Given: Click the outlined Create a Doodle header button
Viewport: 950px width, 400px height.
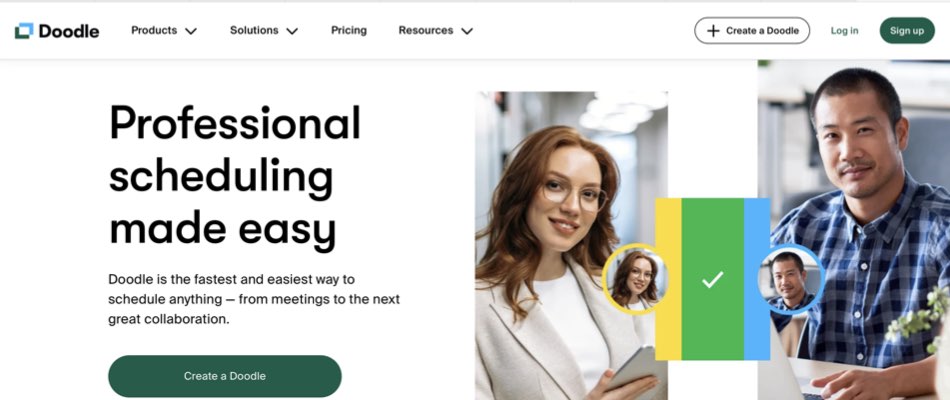Looking at the screenshot, I should pos(752,30).
